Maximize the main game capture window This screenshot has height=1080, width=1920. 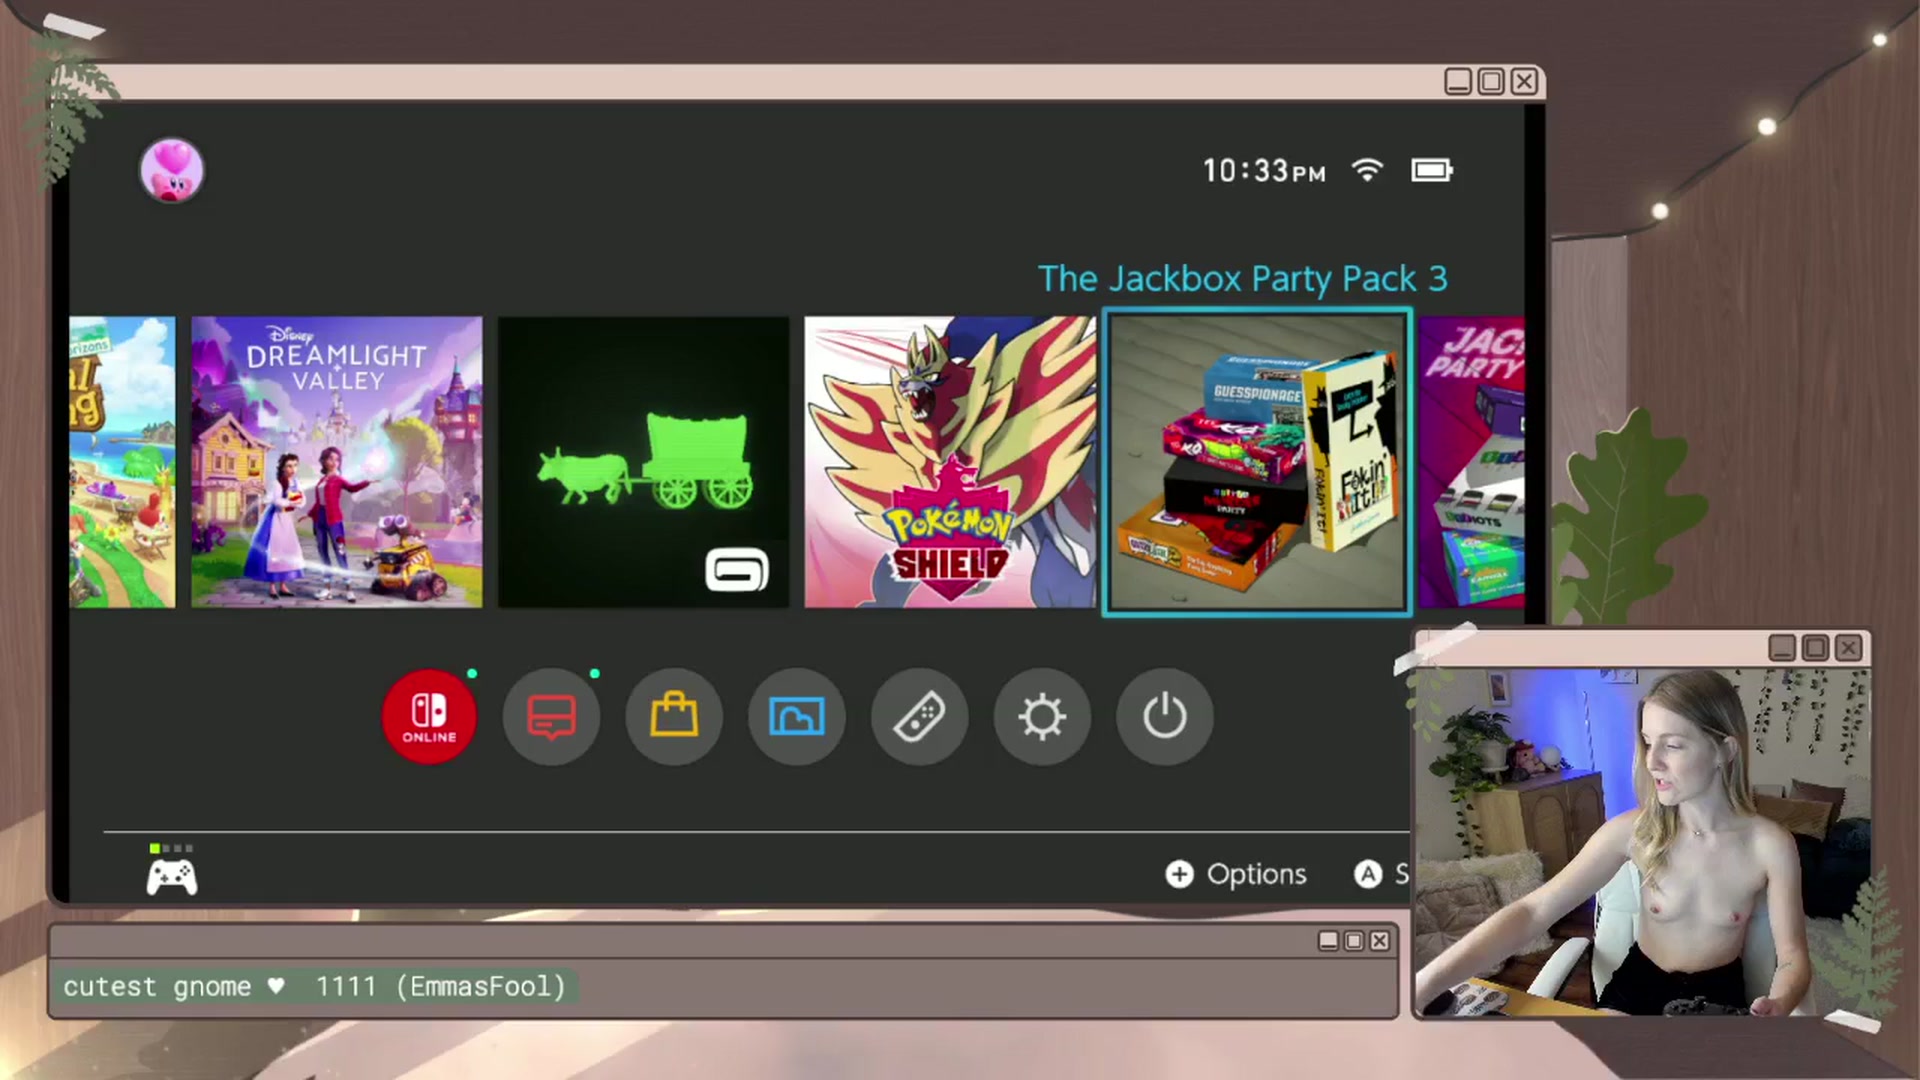pyautogui.click(x=1491, y=81)
